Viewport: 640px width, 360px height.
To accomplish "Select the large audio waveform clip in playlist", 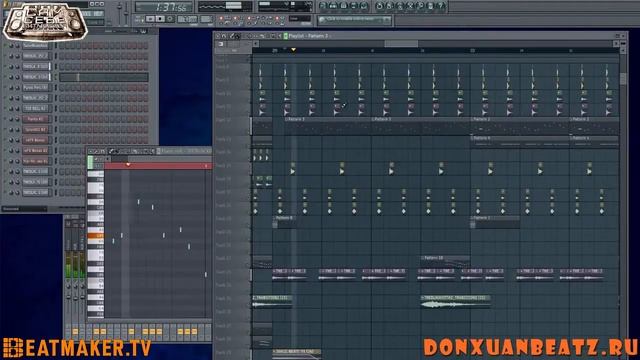I will tap(456, 302).
